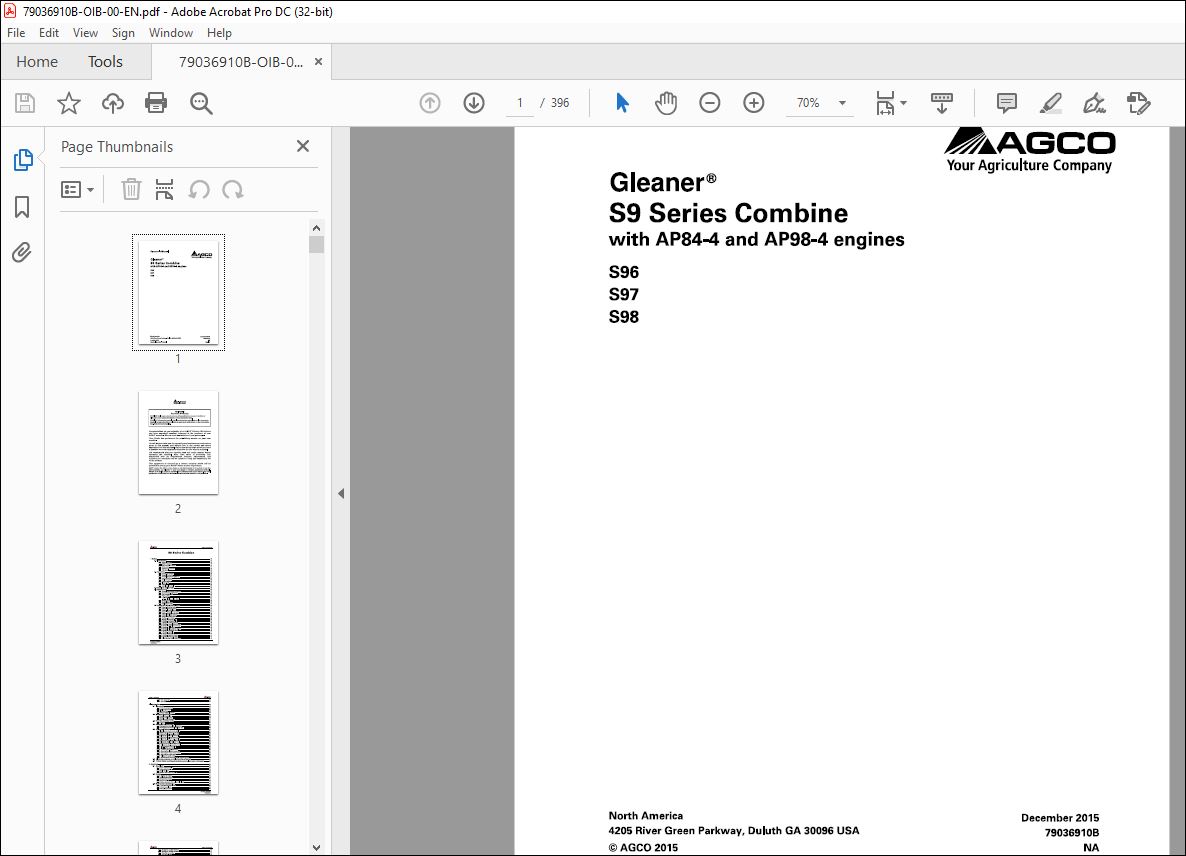Open the Window menu
Image resolution: width=1186 pixels, height=856 pixels.
171,33
